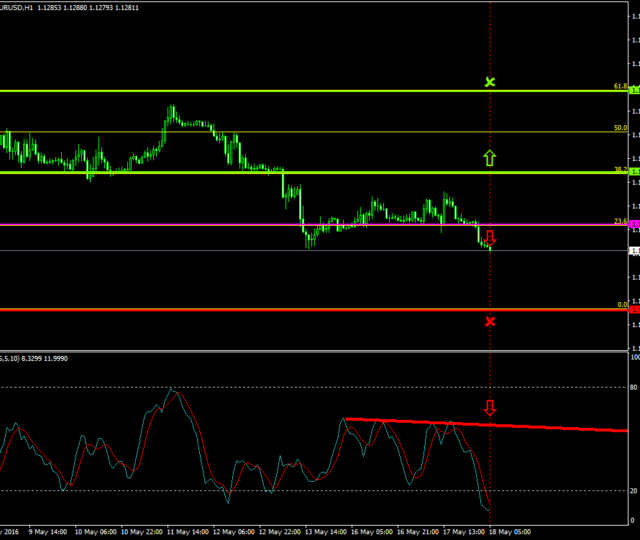Select the red down arrow in the oscillator panel

[x=490, y=407]
